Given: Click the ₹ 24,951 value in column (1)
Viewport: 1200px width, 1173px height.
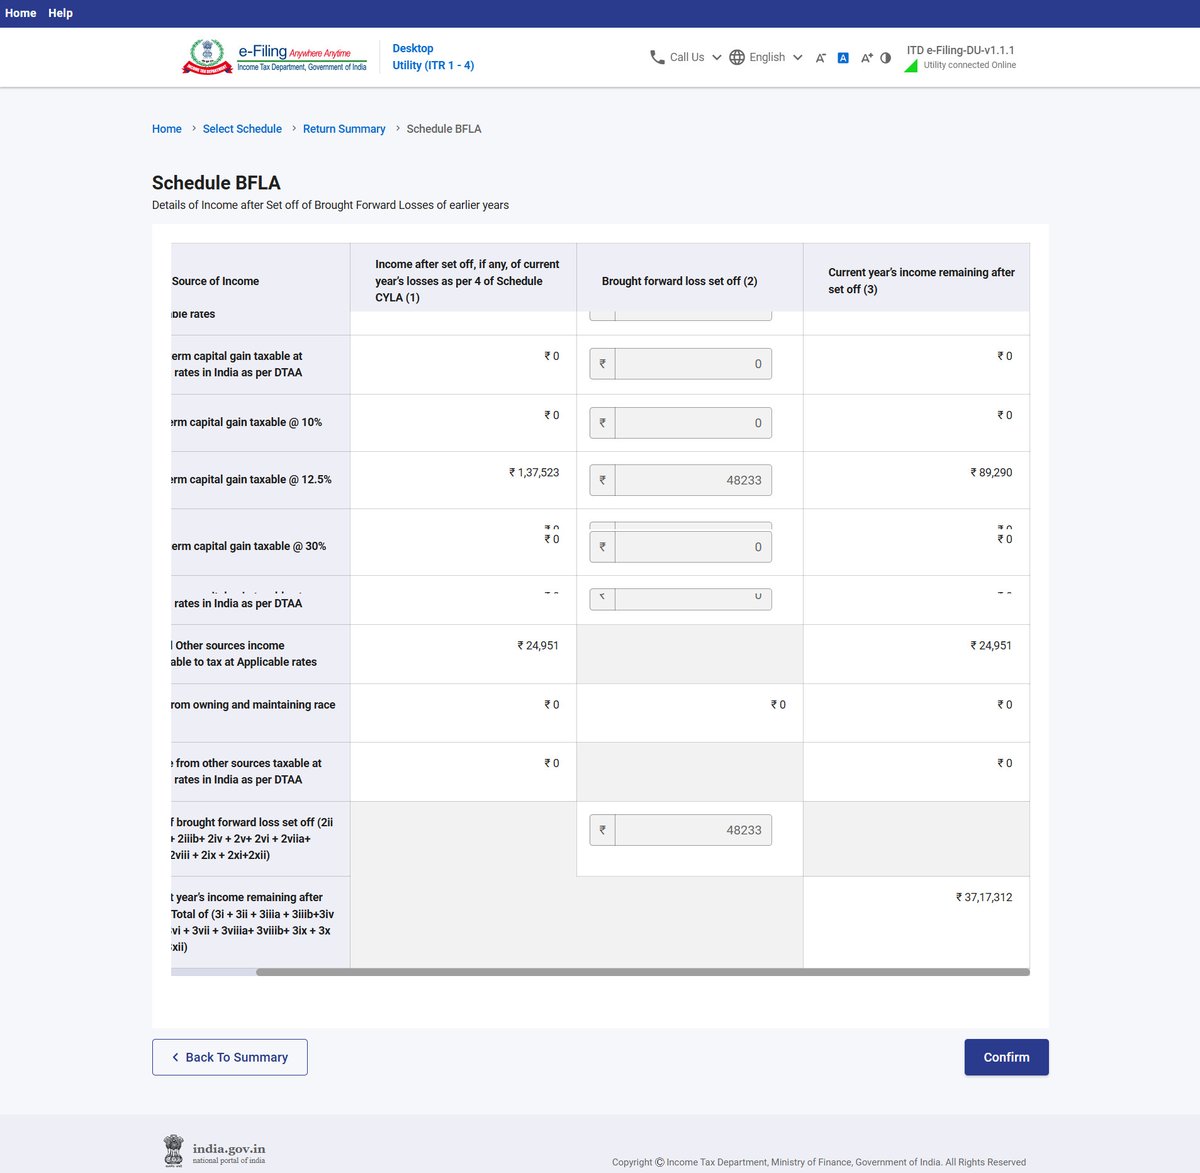Looking at the screenshot, I should (538, 646).
